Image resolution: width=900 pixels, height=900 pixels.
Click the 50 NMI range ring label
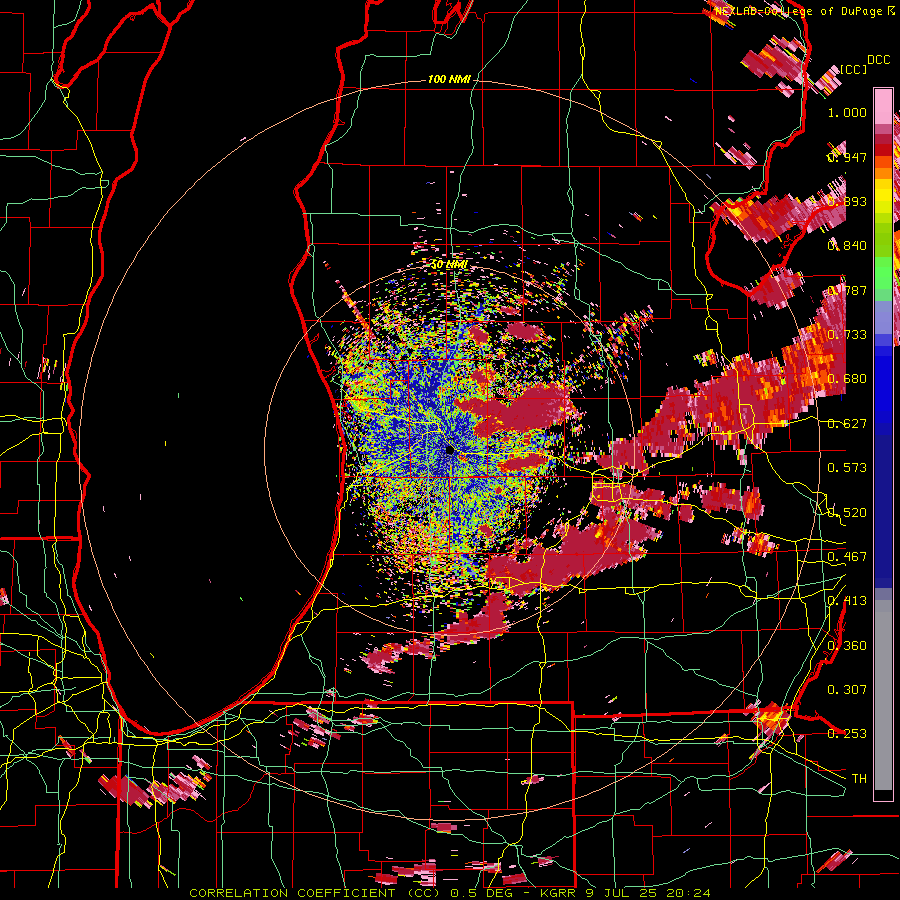pos(449,265)
